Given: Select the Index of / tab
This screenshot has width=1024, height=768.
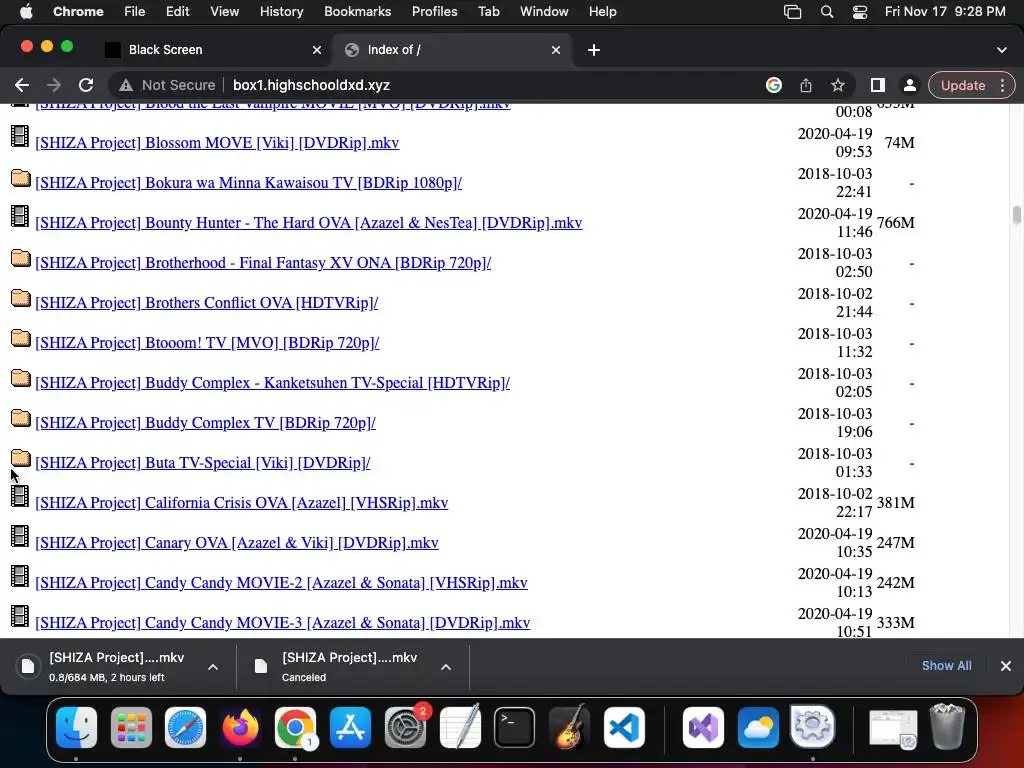Looking at the screenshot, I should pyautogui.click(x=451, y=50).
